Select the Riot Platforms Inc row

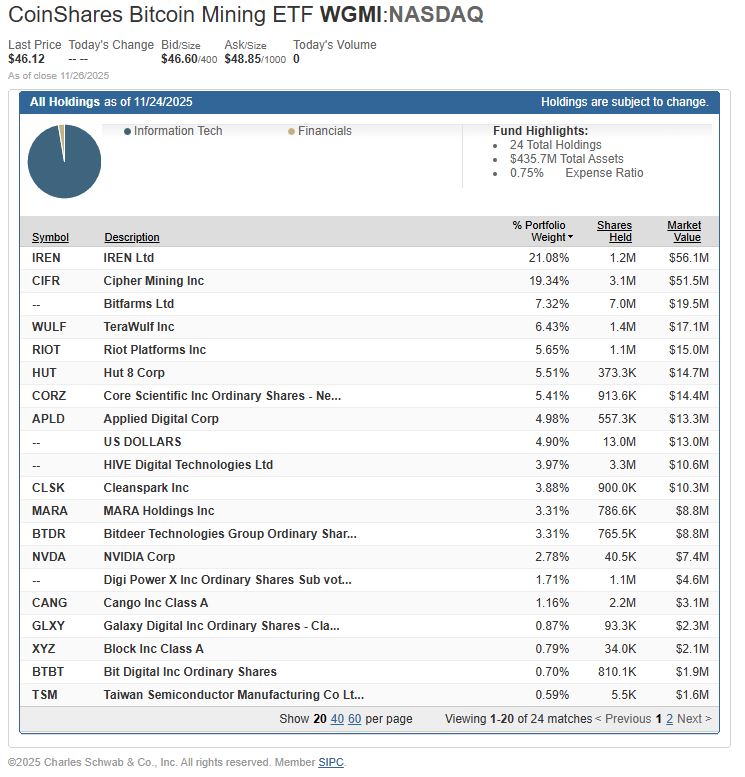coord(154,350)
